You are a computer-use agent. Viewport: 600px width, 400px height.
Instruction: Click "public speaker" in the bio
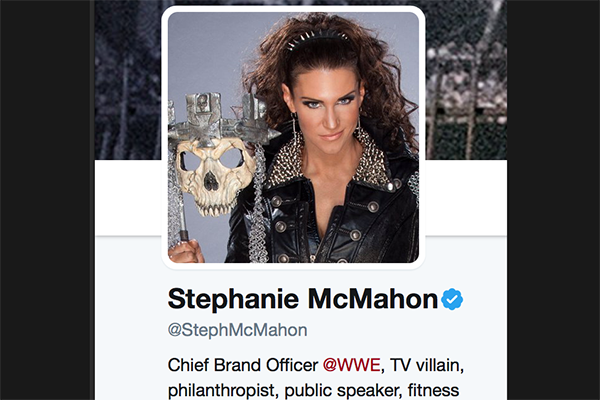click(341, 390)
